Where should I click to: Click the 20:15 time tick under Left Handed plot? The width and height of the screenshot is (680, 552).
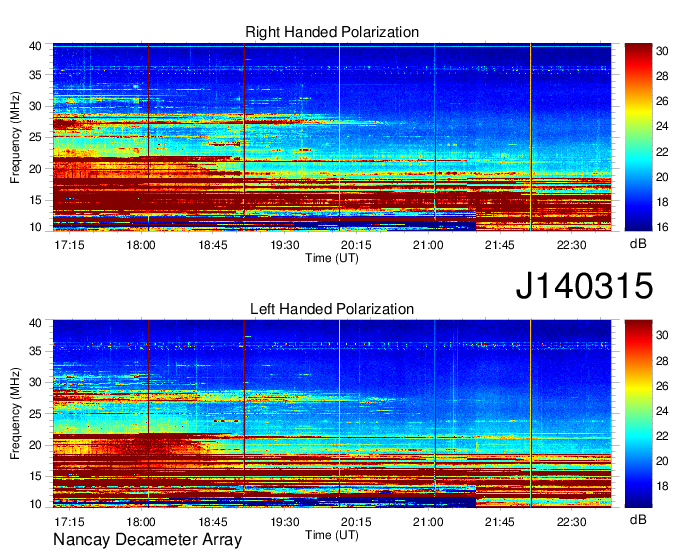point(356,522)
